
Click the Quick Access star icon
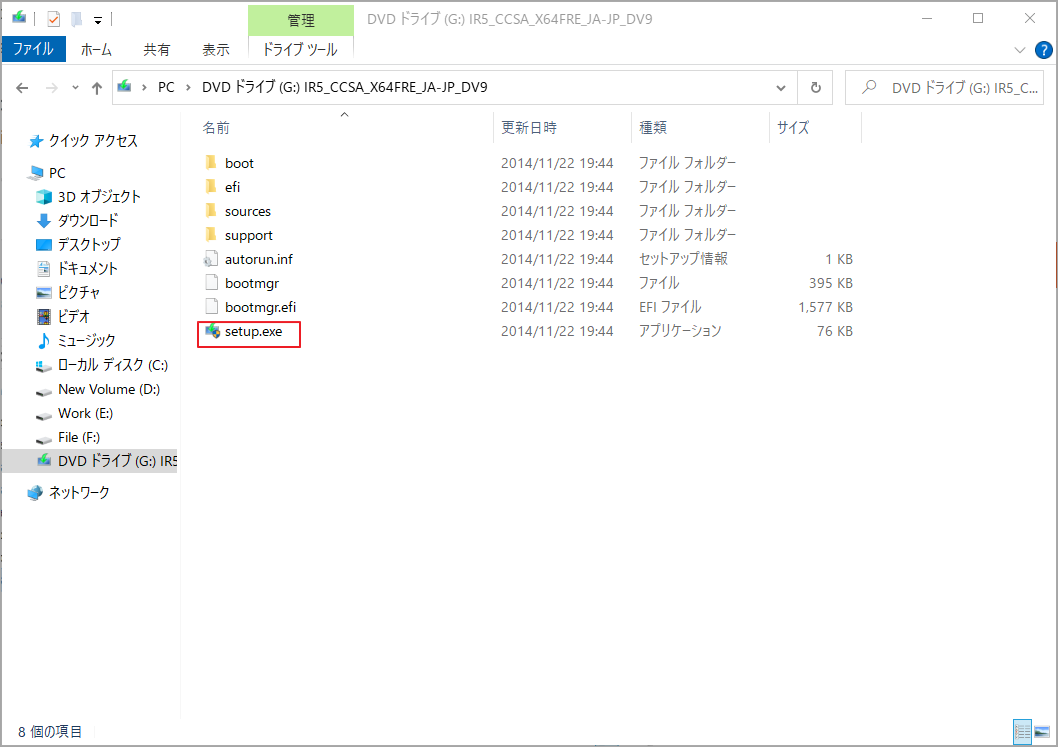click(x=36, y=141)
